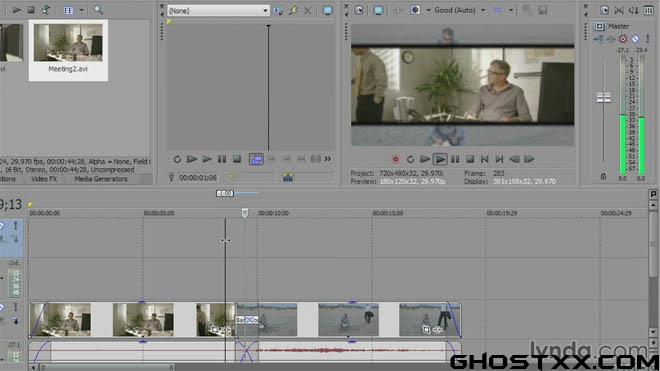Click the Record button in preview transport
Viewport: 660px width, 371px height.
(395, 159)
